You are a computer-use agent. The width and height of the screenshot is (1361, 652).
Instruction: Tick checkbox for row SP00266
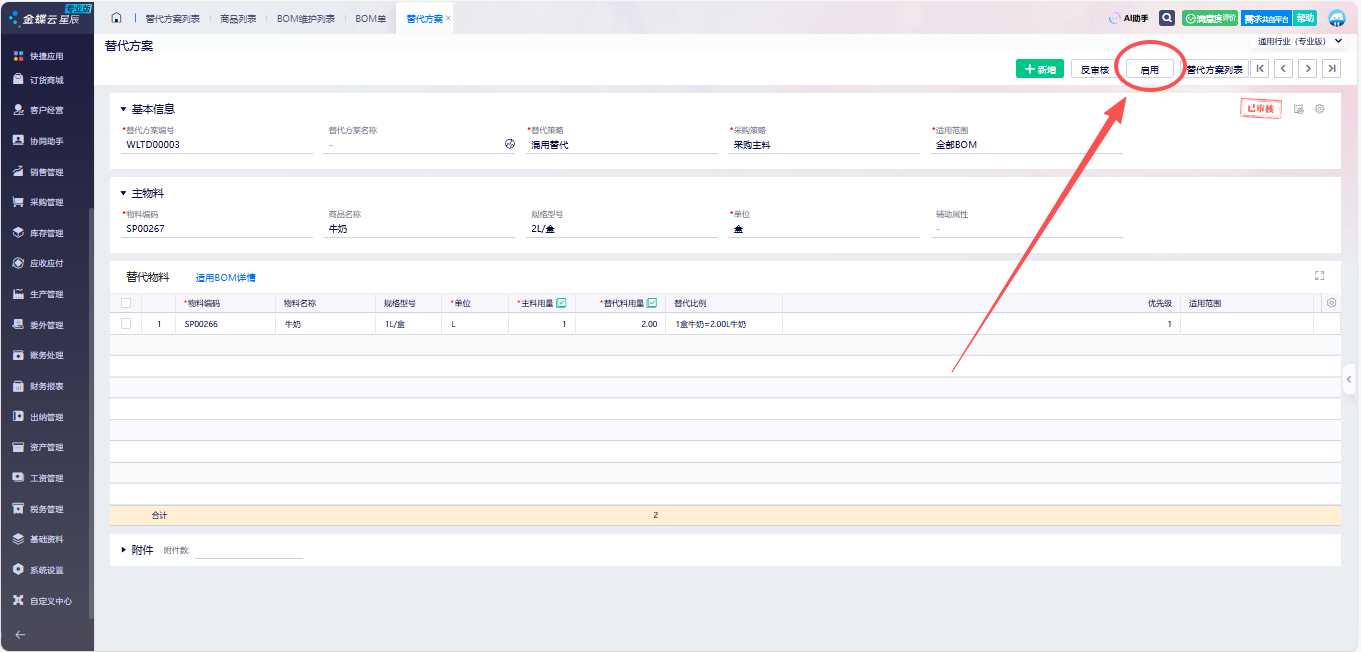coord(126,324)
